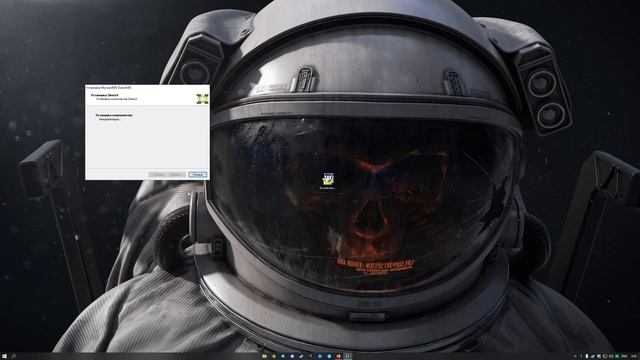Open File Explorer from the taskbar
Screen dimensions: 640x360
[264, 356]
